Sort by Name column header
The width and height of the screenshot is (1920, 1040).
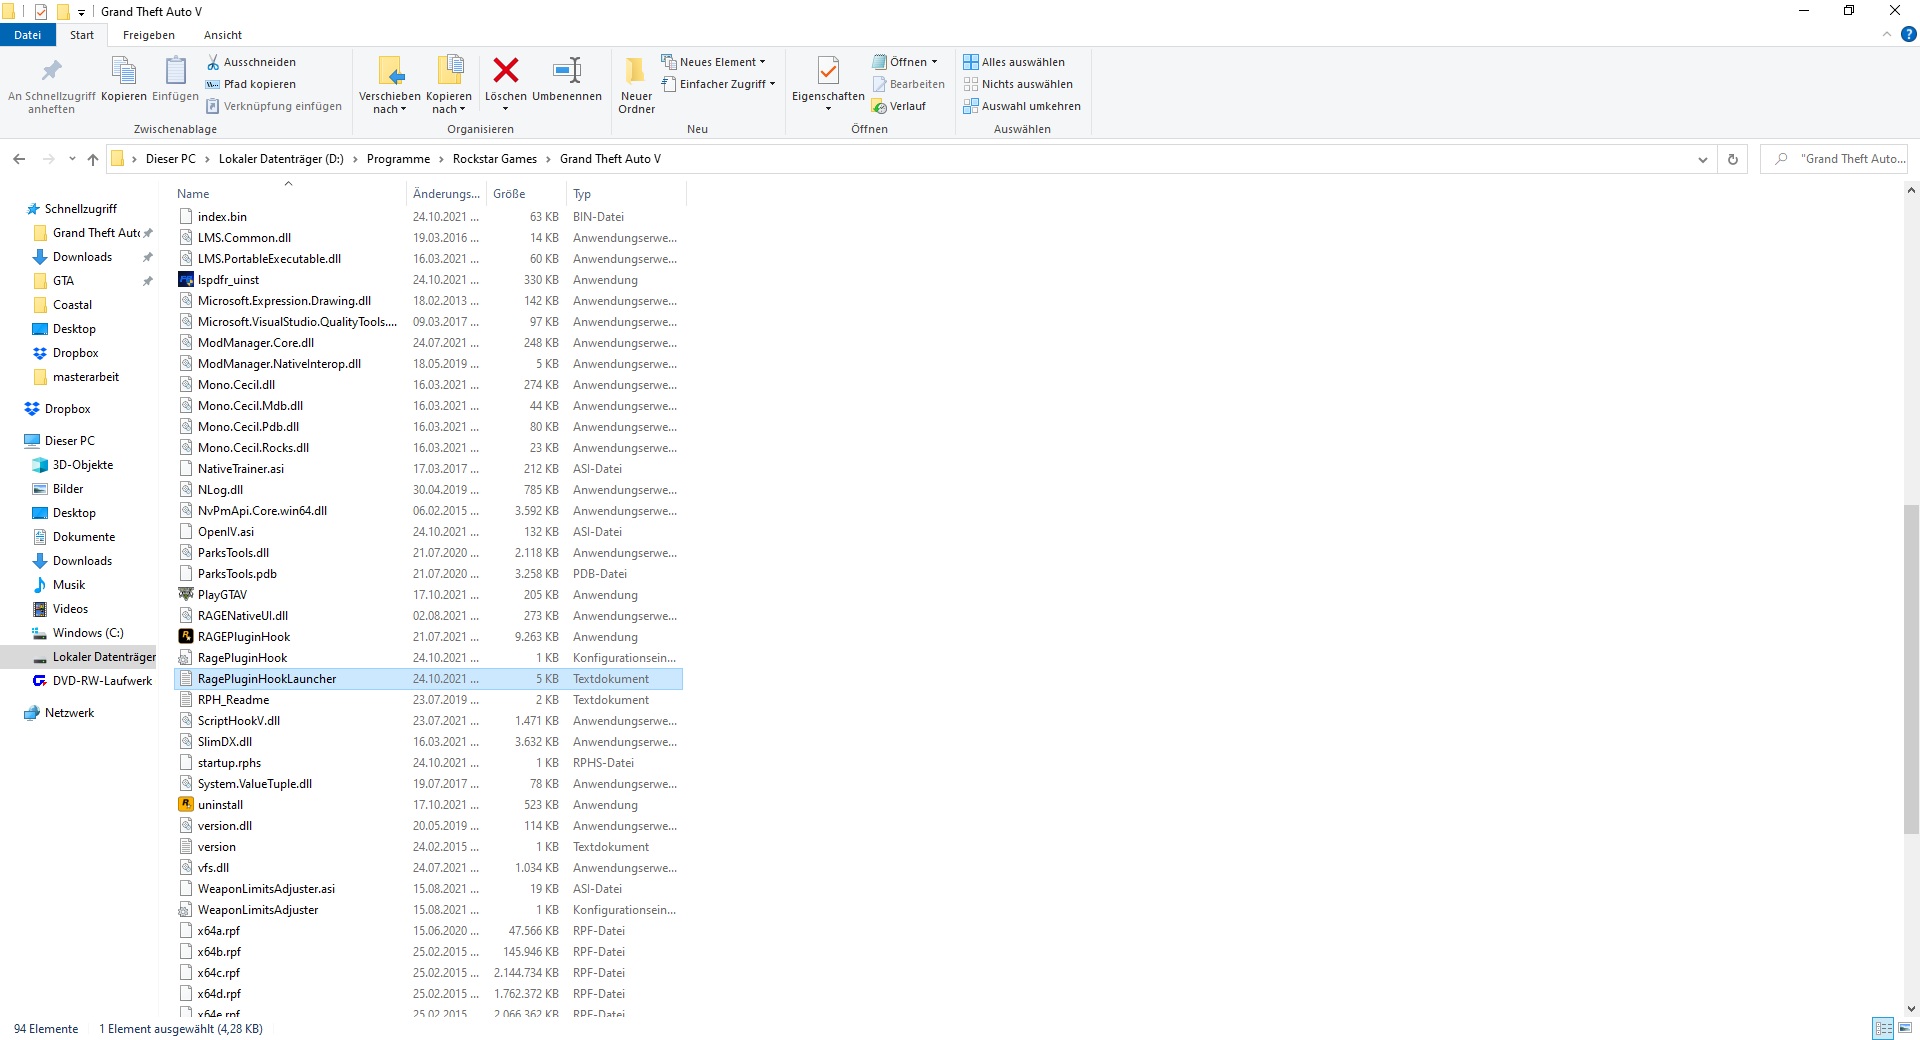pyautogui.click(x=290, y=194)
